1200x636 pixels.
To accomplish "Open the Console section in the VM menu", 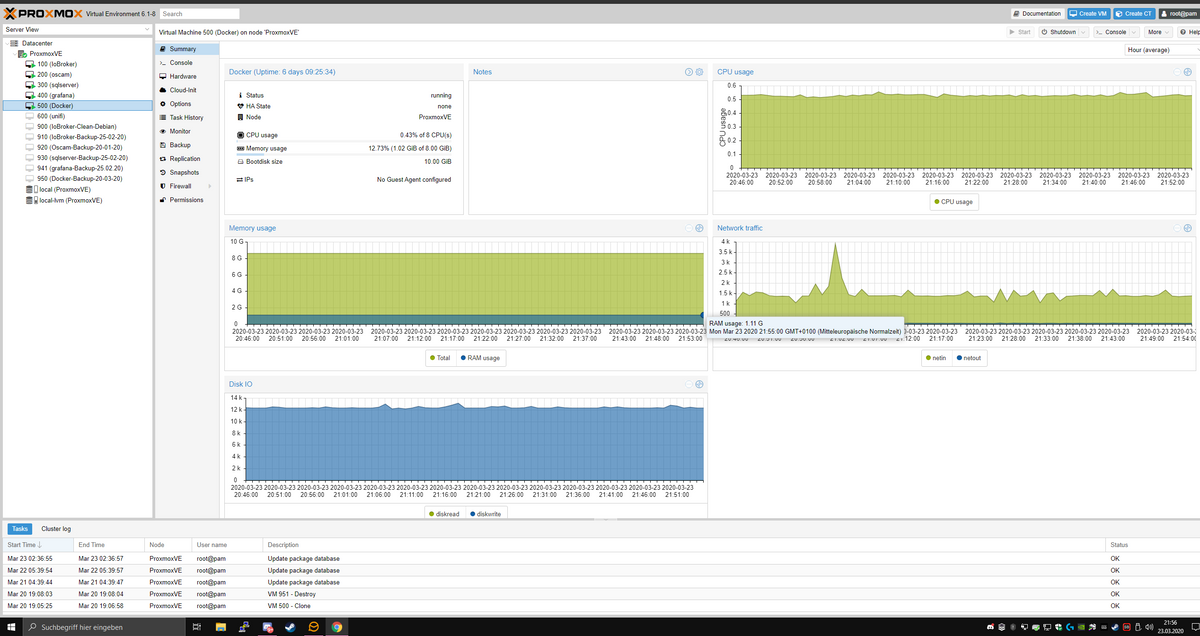I will tap(186, 62).
